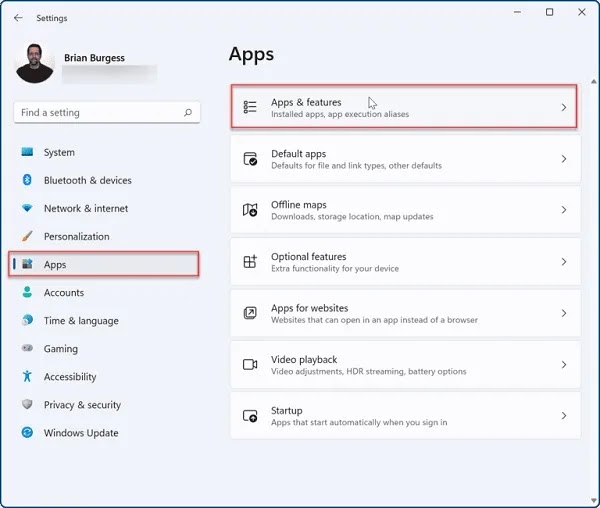Click the scrollbar down arrow
Screen dimensions: 600x508
(593, 500)
